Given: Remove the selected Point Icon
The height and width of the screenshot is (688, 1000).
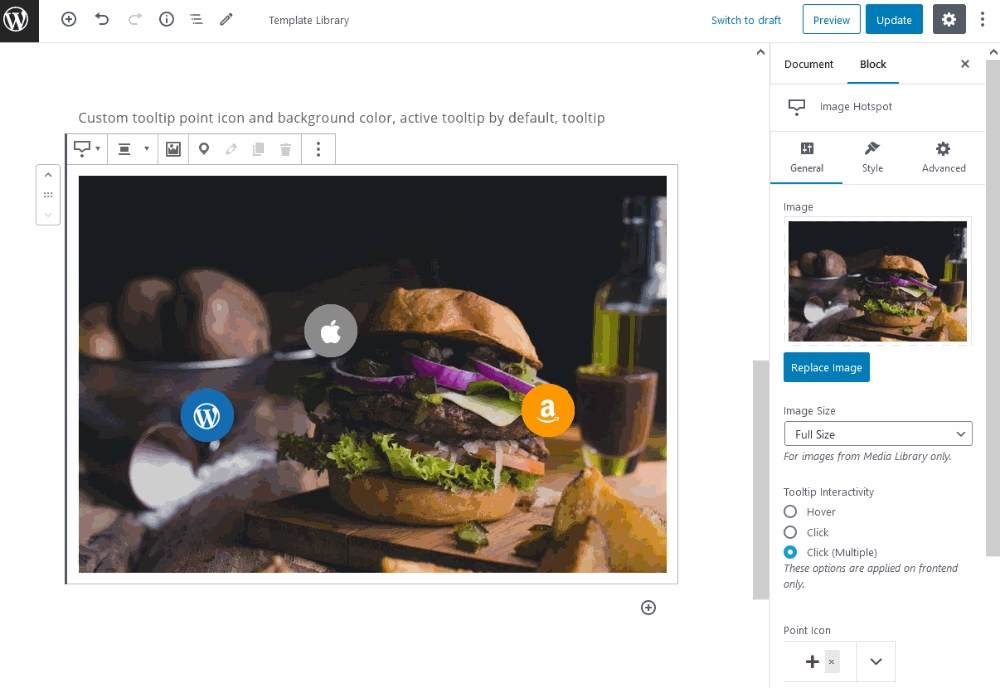Looking at the screenshot, I should [832, 662].
